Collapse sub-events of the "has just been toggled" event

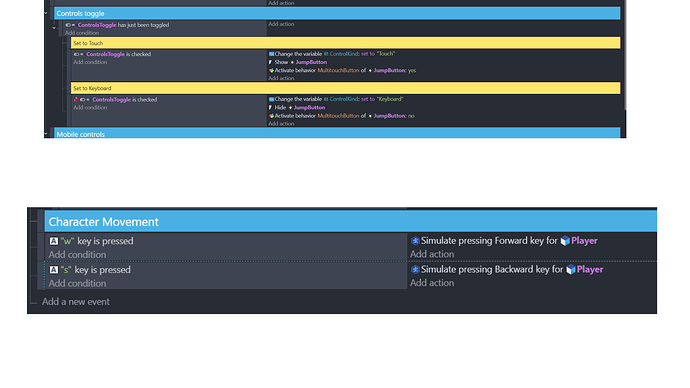pyautogui.click(x=54, y=28)
